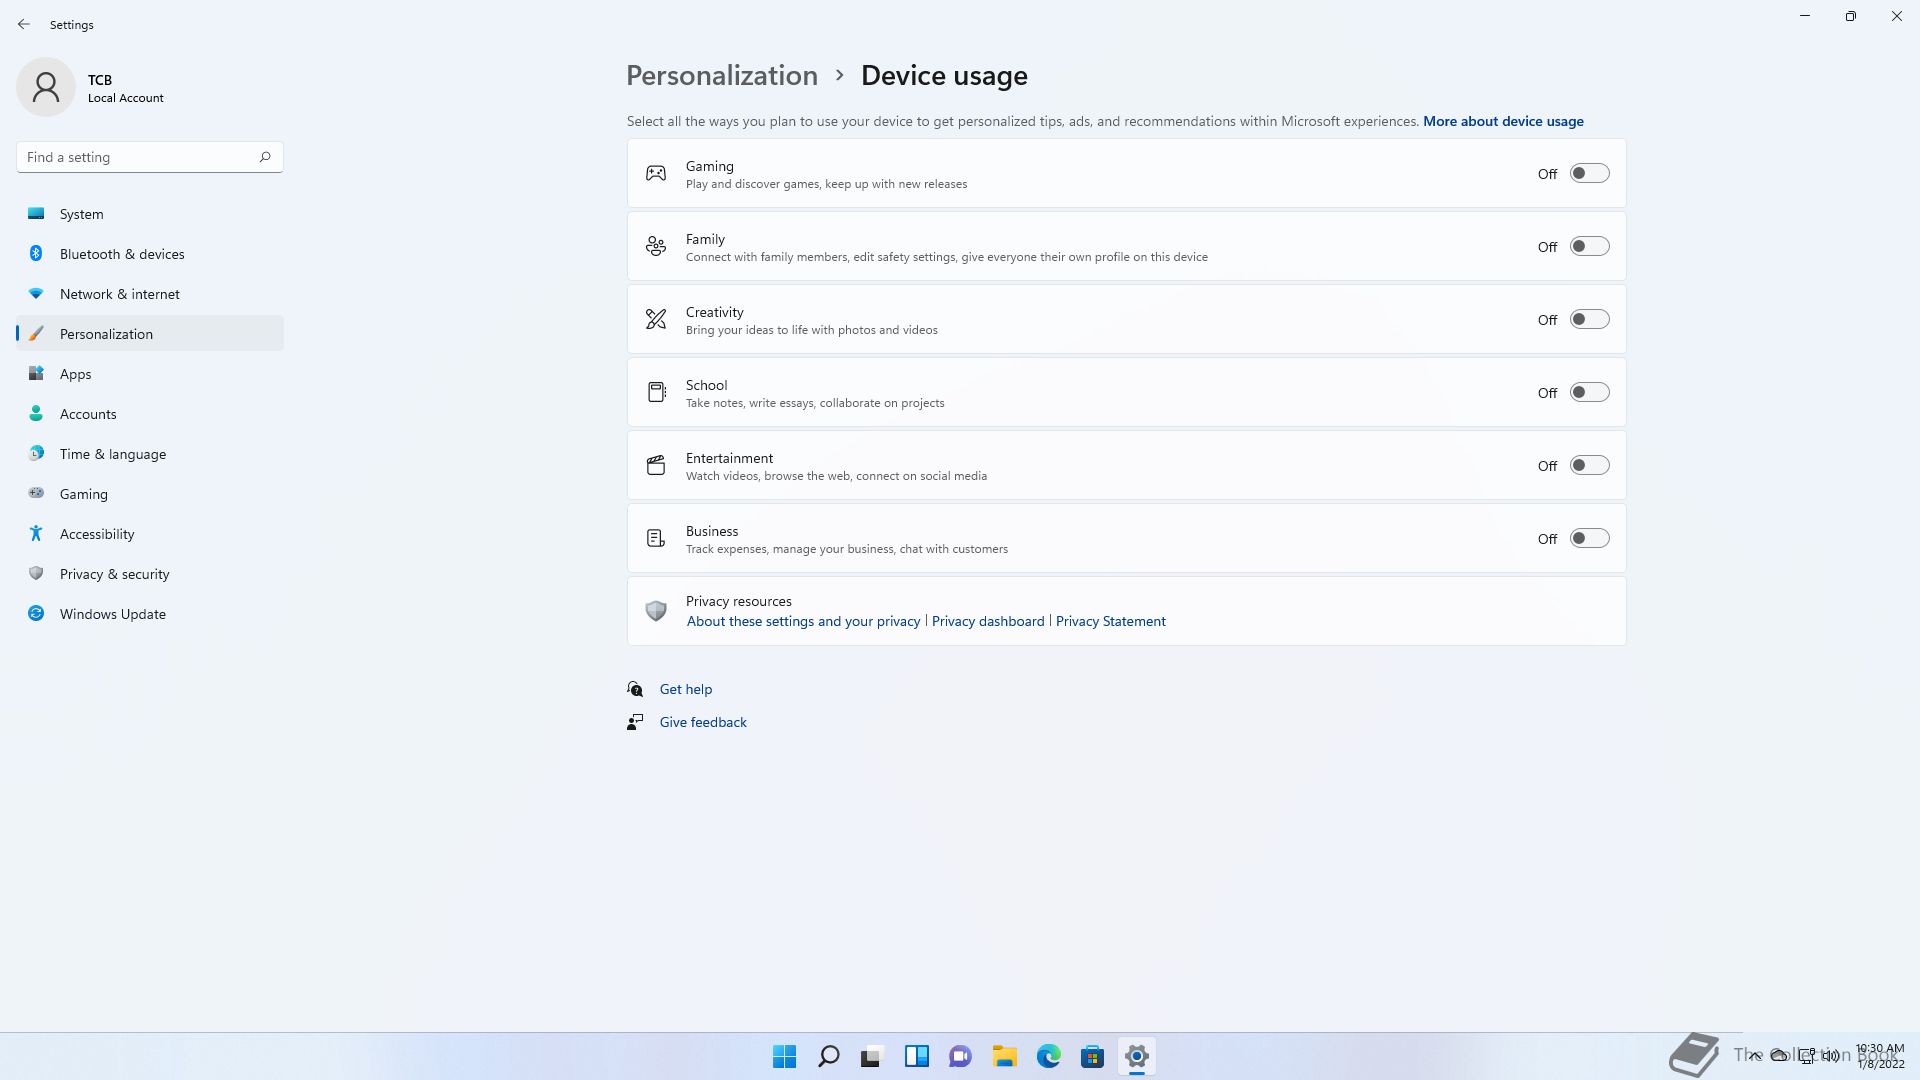Click the TCB user profile avatar
This screenshot has width=1920, height=1080.
point(46,87)
